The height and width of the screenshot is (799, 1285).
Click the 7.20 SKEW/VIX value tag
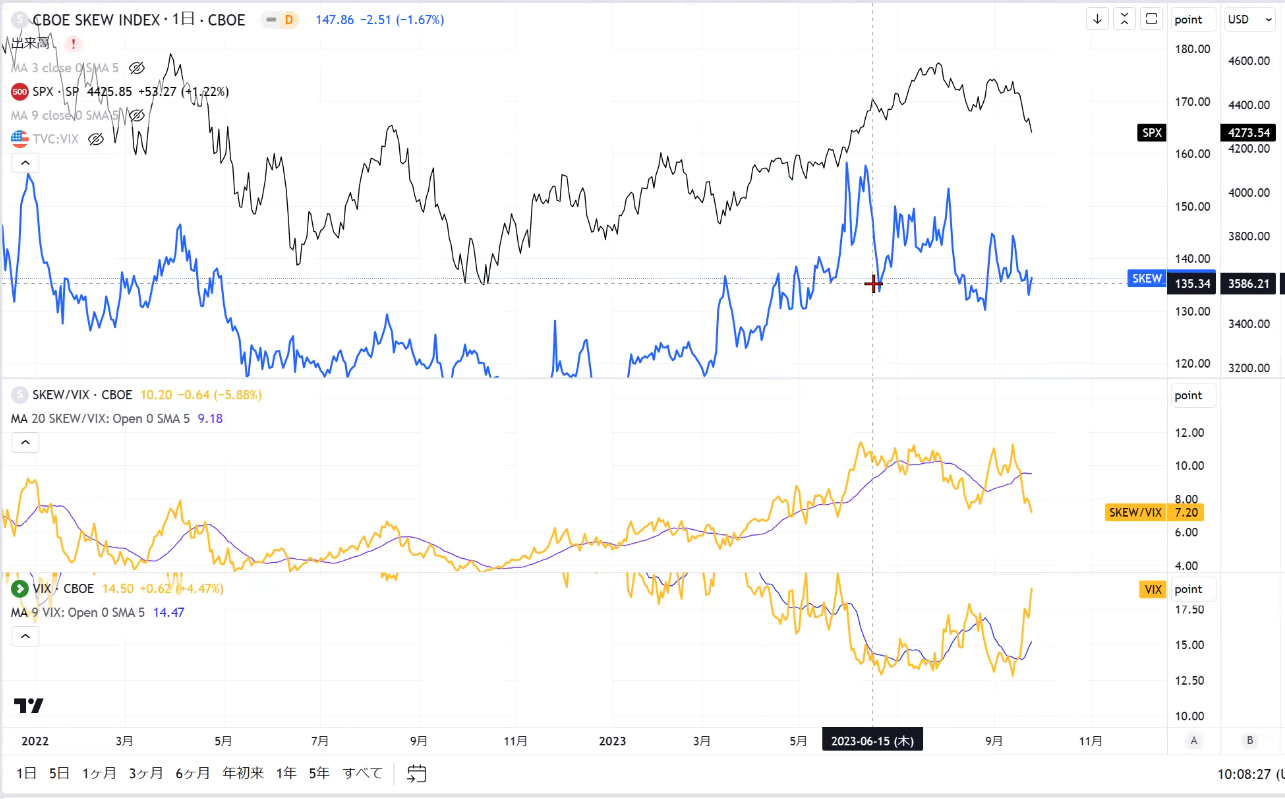(1188, 512)
